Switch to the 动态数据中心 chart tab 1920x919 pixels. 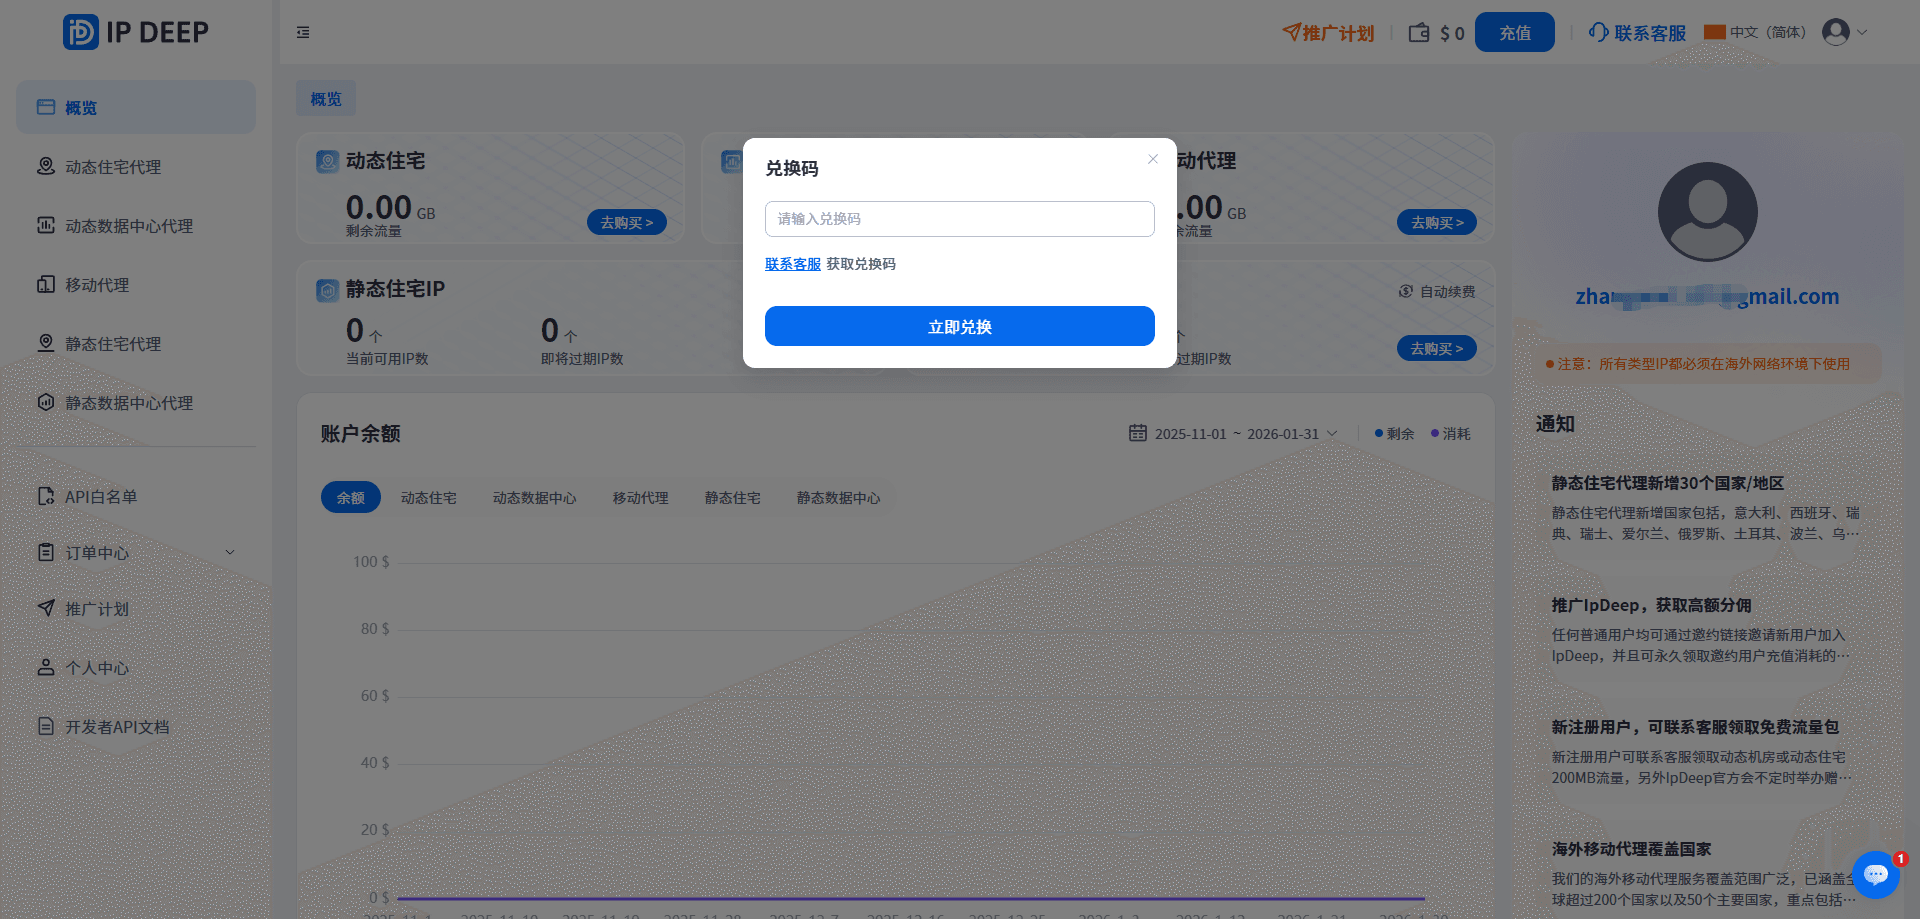535,497
